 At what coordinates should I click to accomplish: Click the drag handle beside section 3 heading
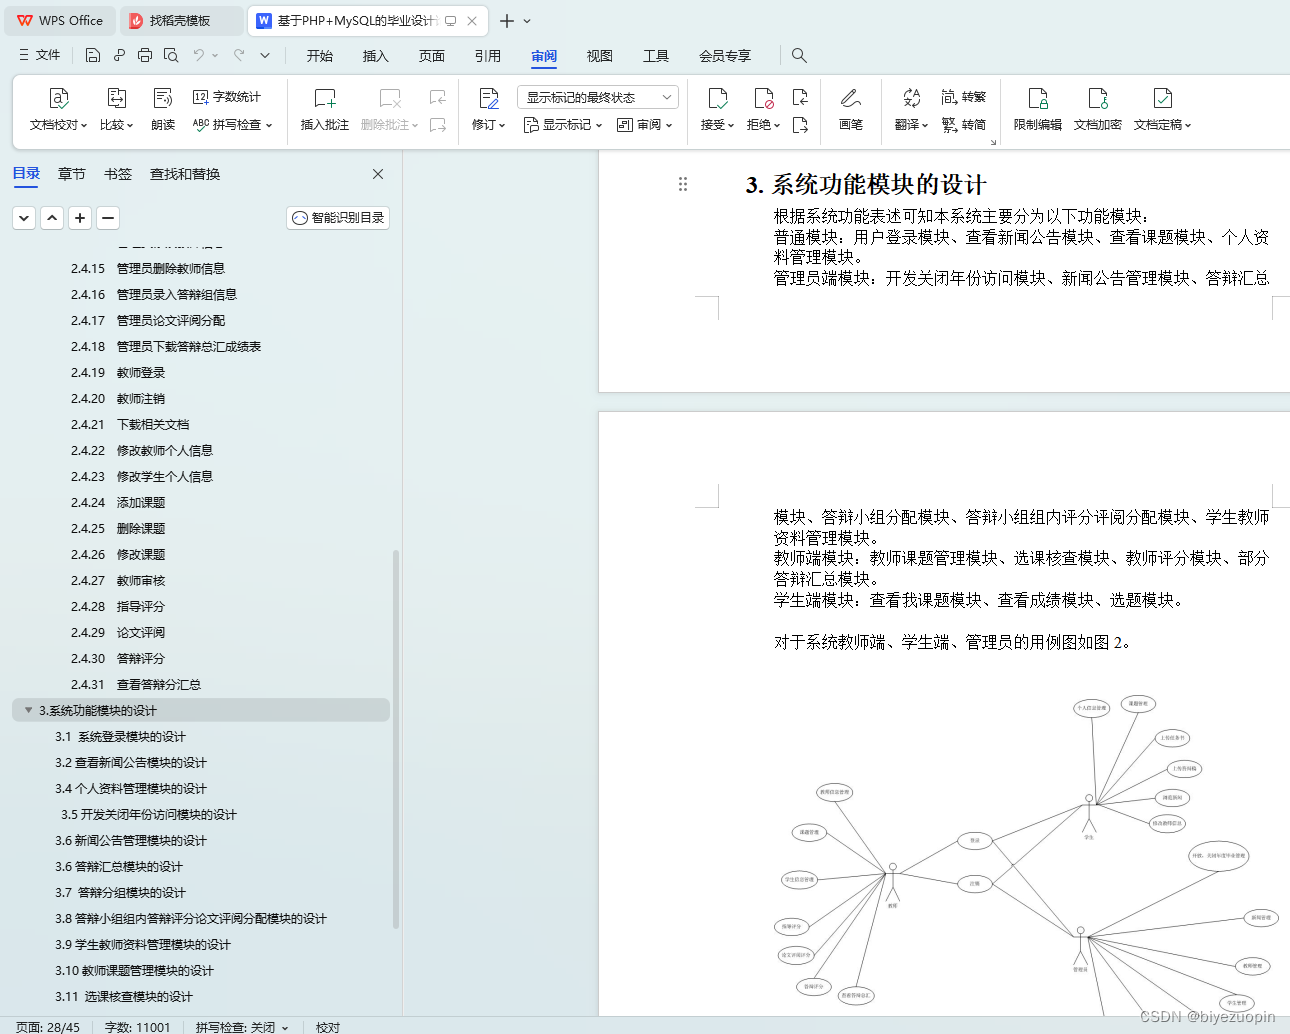click(683, 184)
